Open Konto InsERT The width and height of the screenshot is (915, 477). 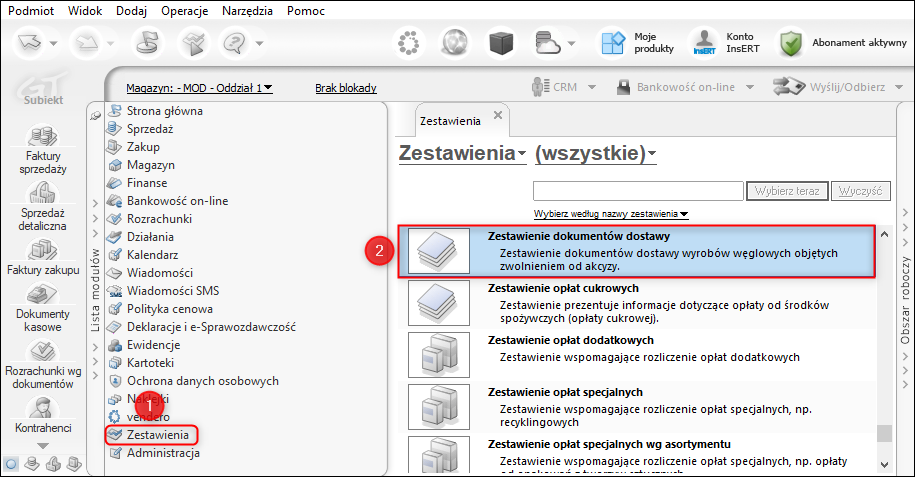725,43
